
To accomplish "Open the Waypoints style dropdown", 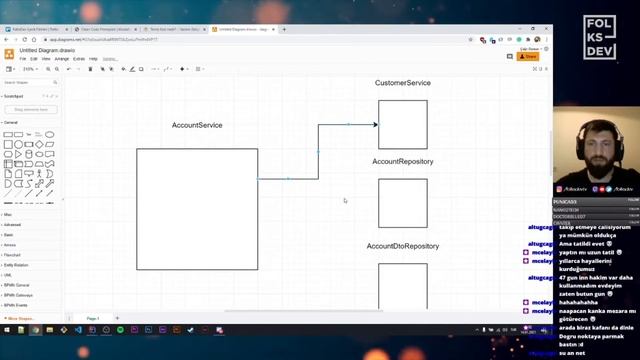I will click(x=168, y=69).
